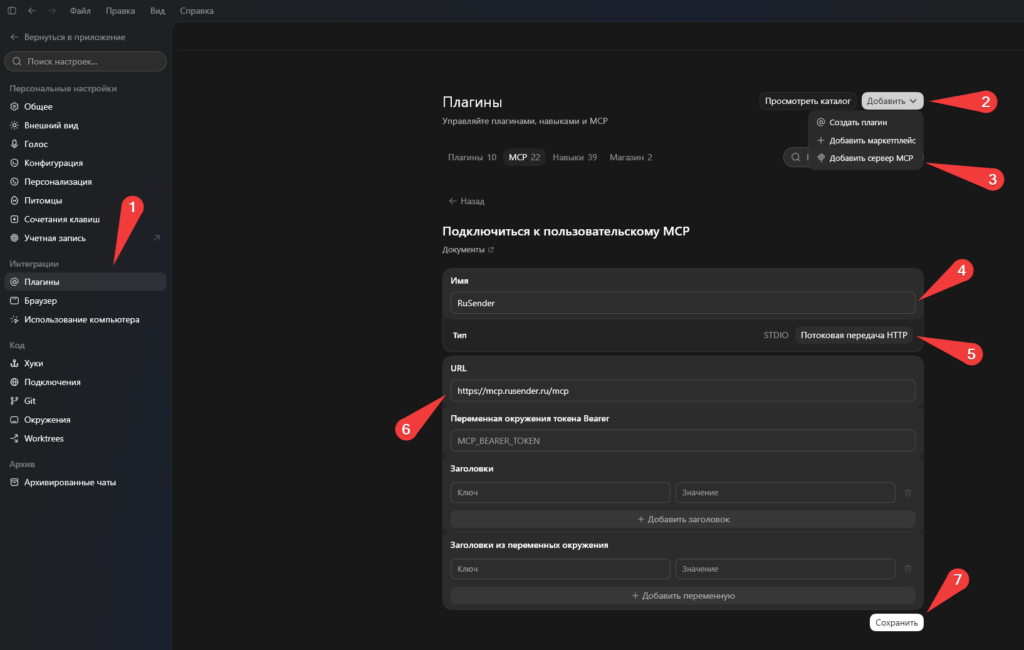
Task: Click Добавить заголовок button
Action: coord(682,519)
